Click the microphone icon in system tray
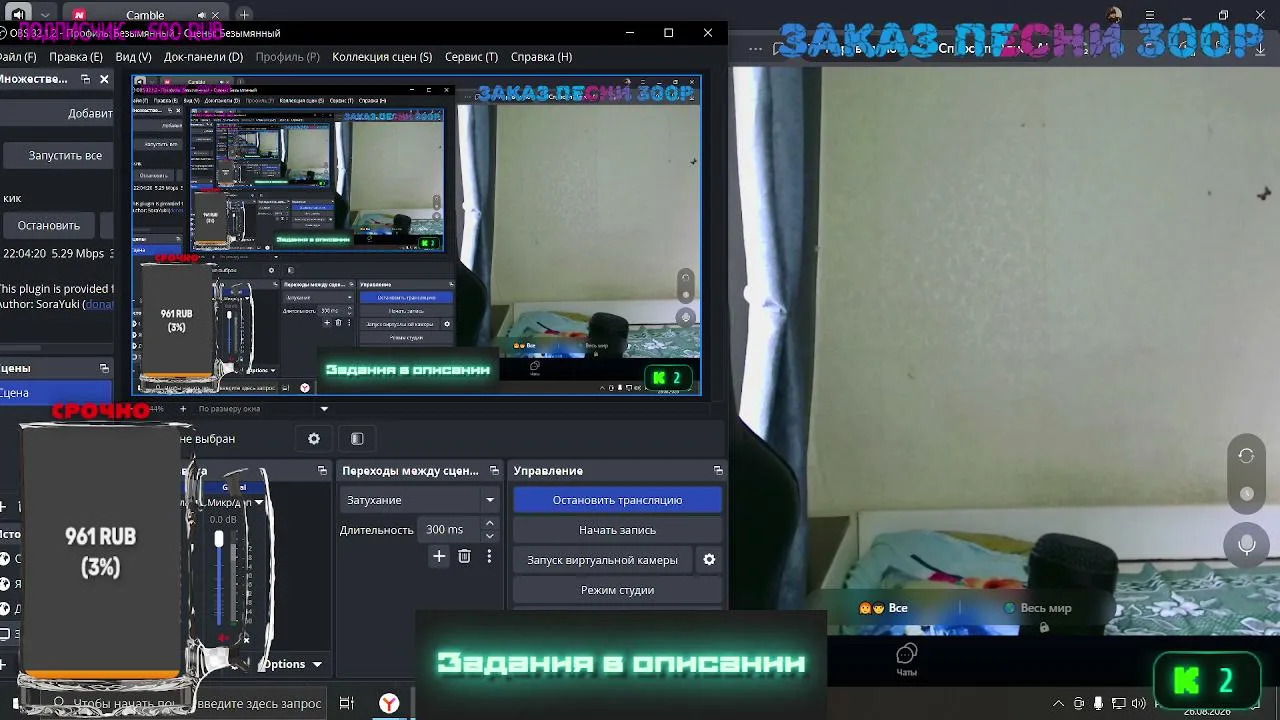Image resolution: width=1280 pixels, height=720 pixels. pos(1098,704)
